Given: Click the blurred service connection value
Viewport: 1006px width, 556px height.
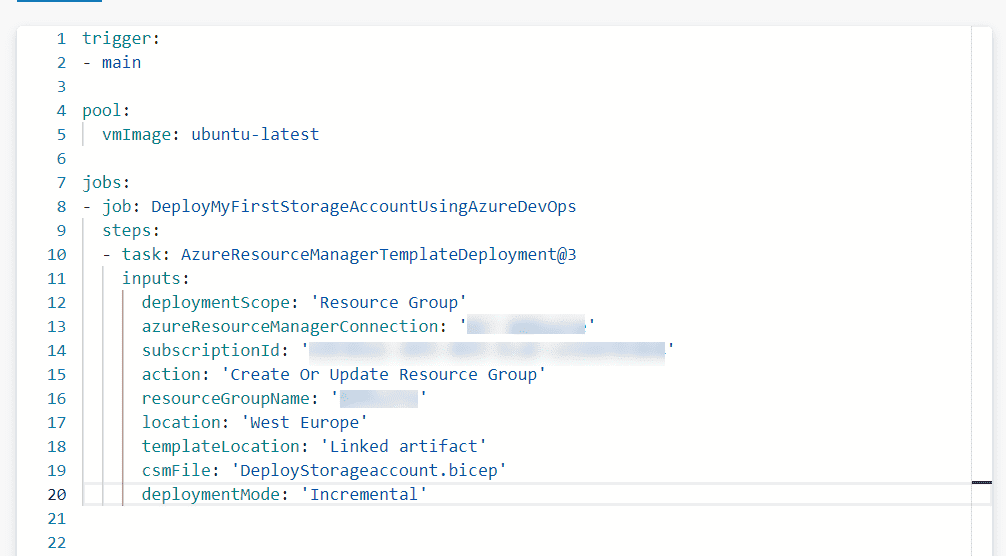Looking at the screenshot, I should click(526, 326).
